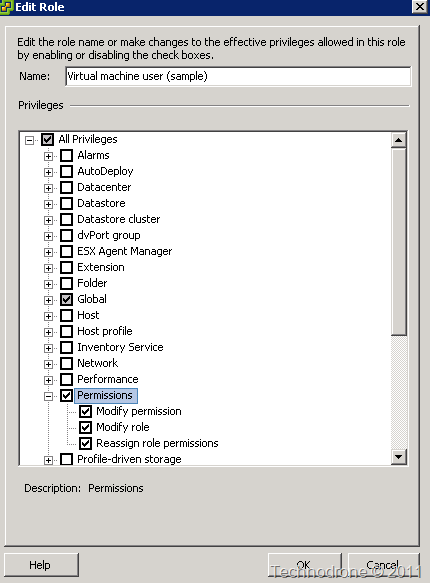Viewport: 430px width, 583px height.
Task: Uncheck the Global privilege checkbox
Action: pyautogui.click(x=67, y=299)
